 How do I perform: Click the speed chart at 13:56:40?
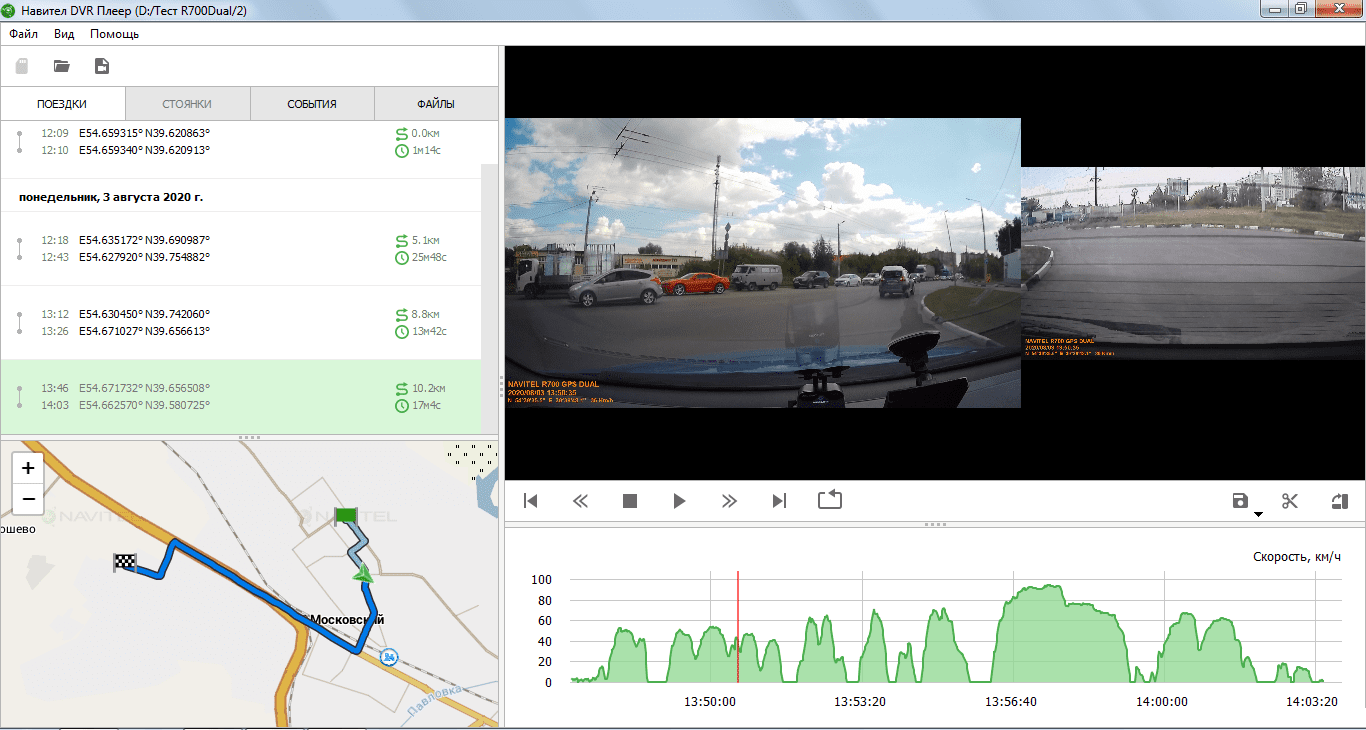click(1012, 627)
